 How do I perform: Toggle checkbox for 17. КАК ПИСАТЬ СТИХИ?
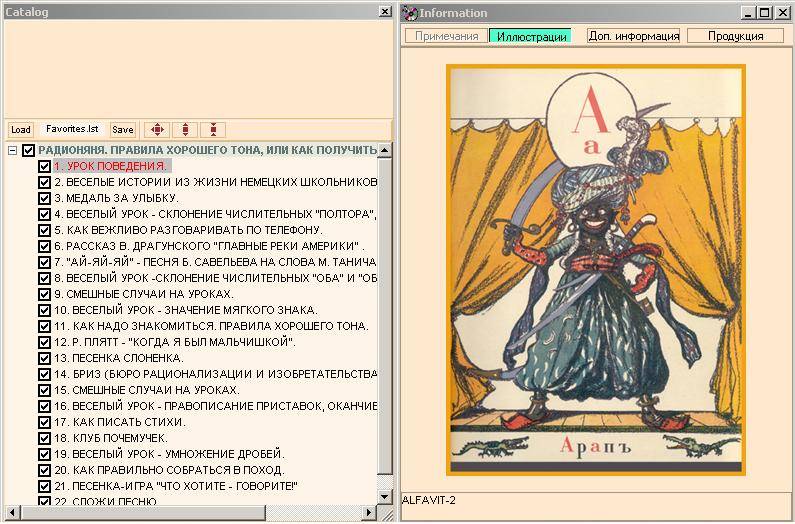[44, 422]
